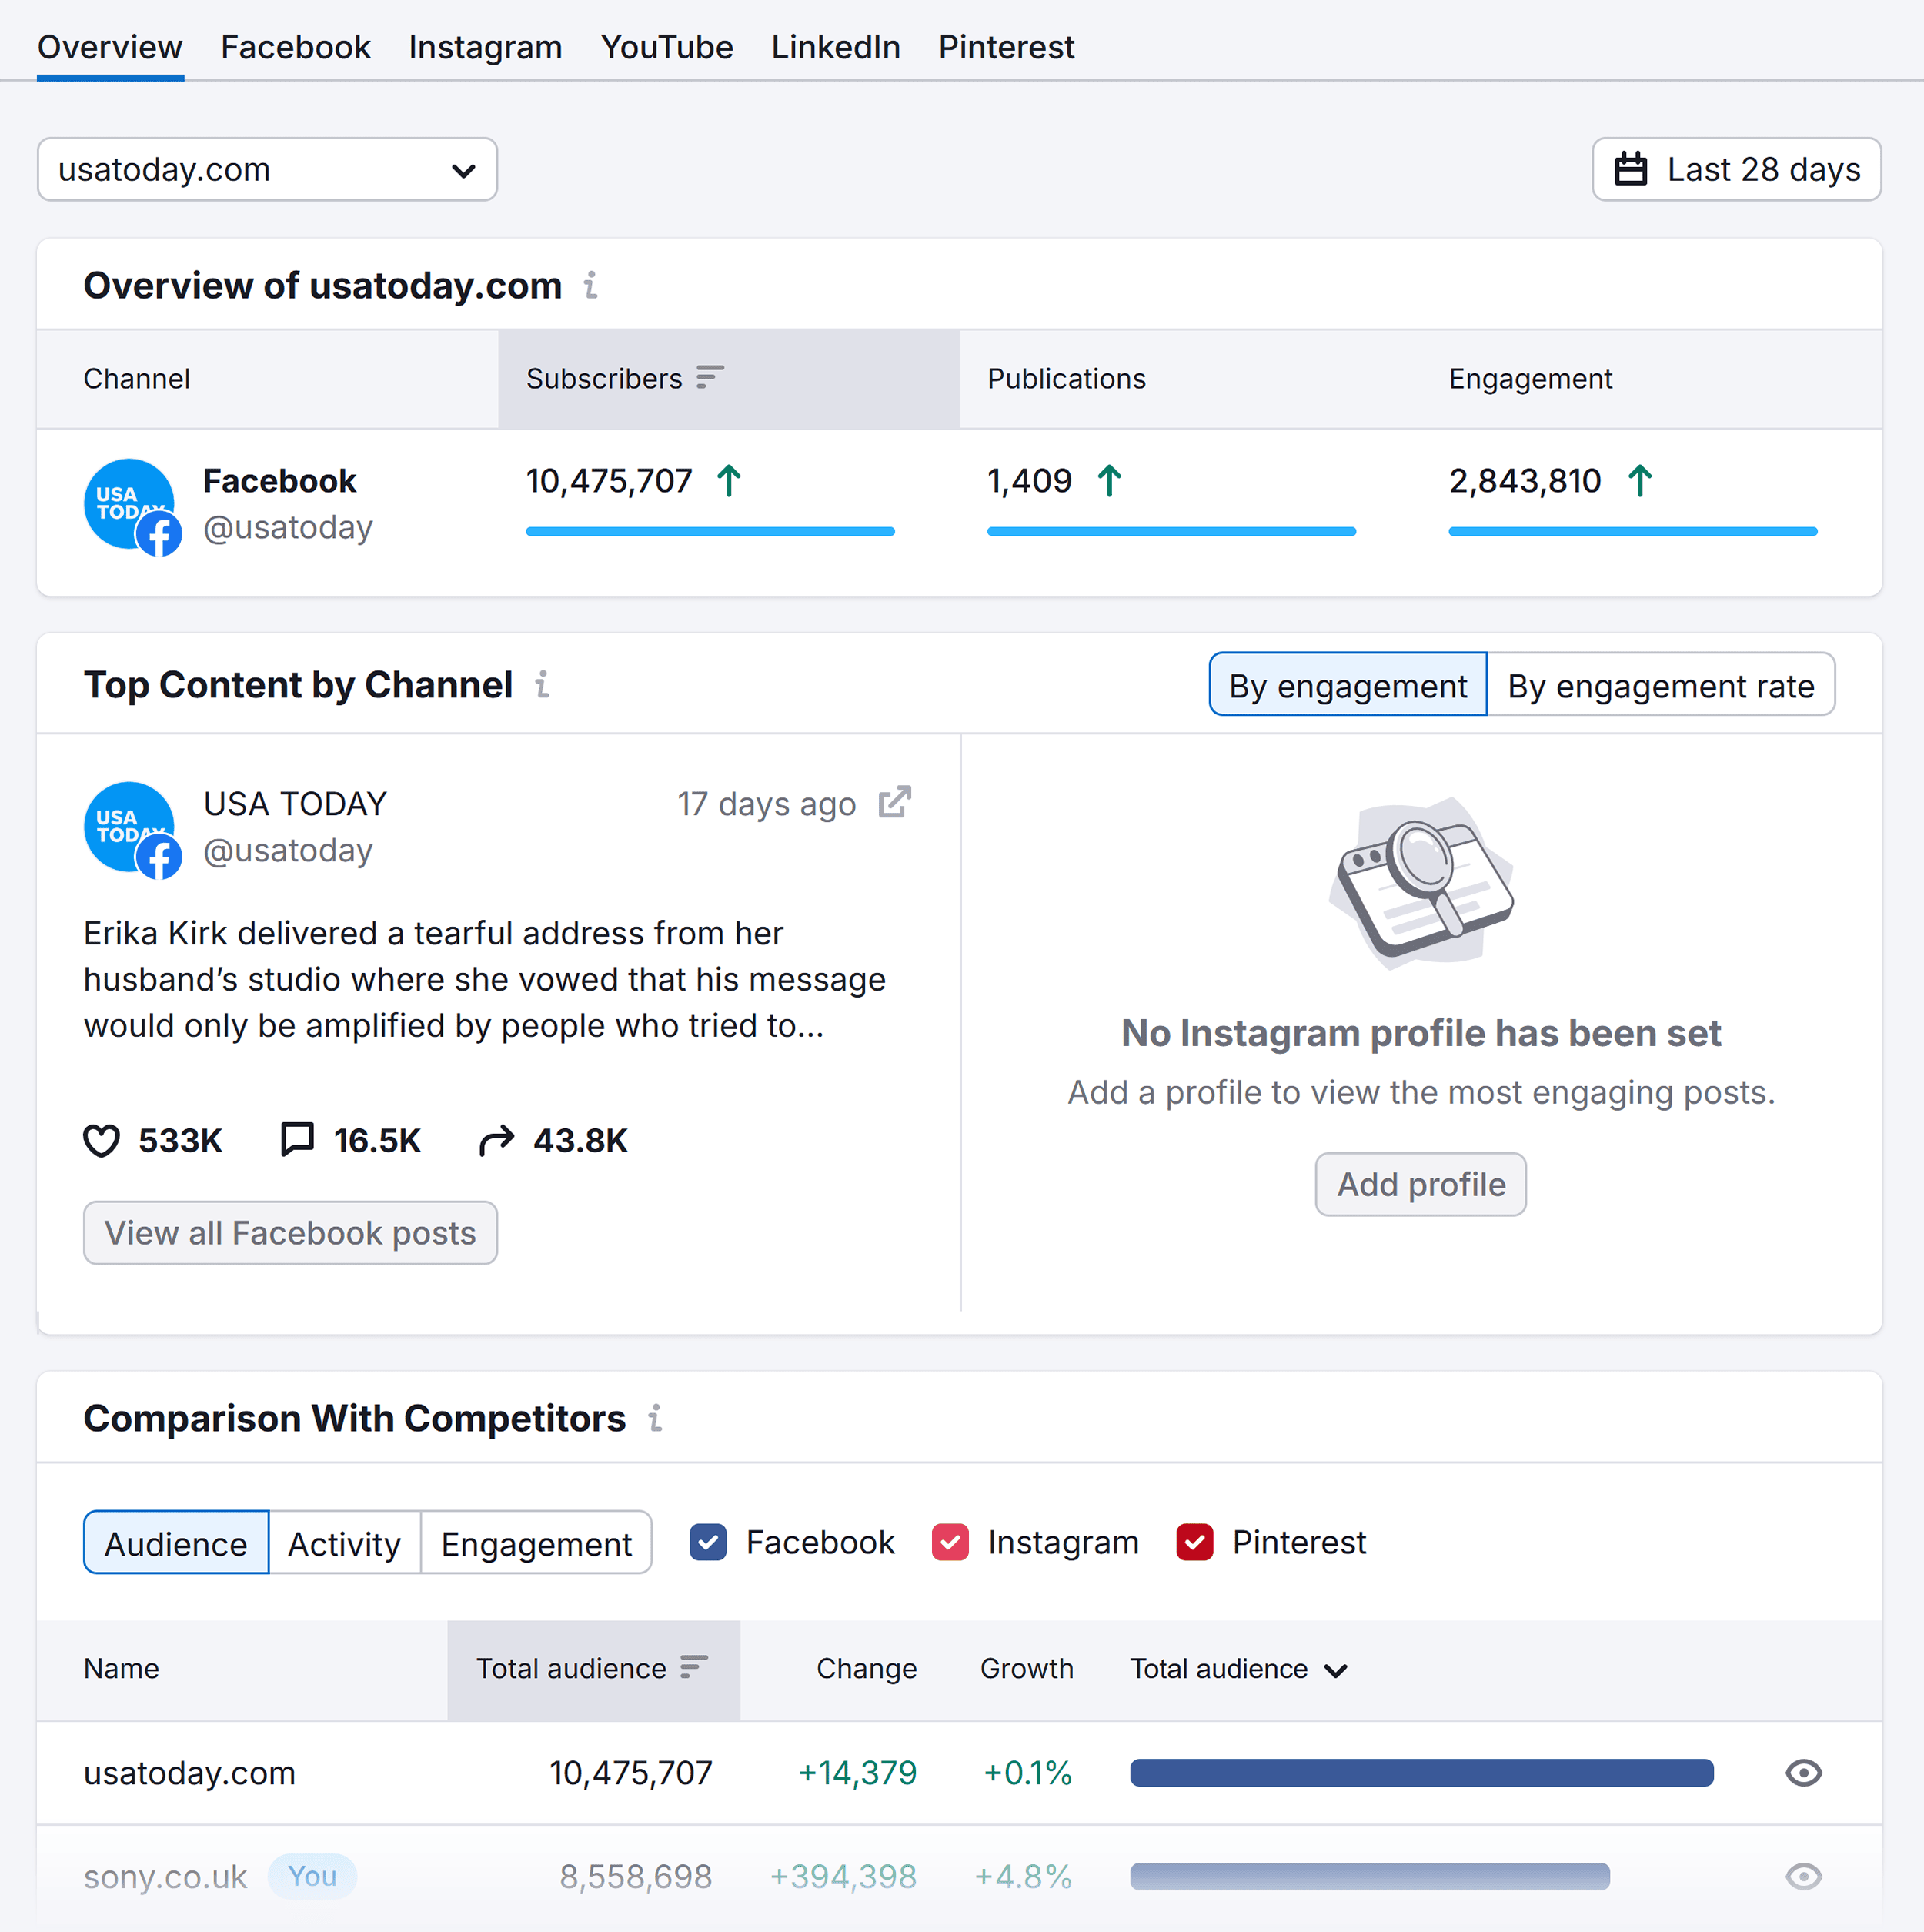Click the Add profile button for Instagram
Viewport: 1924px width, 1932px height.
point(1420,1184)
